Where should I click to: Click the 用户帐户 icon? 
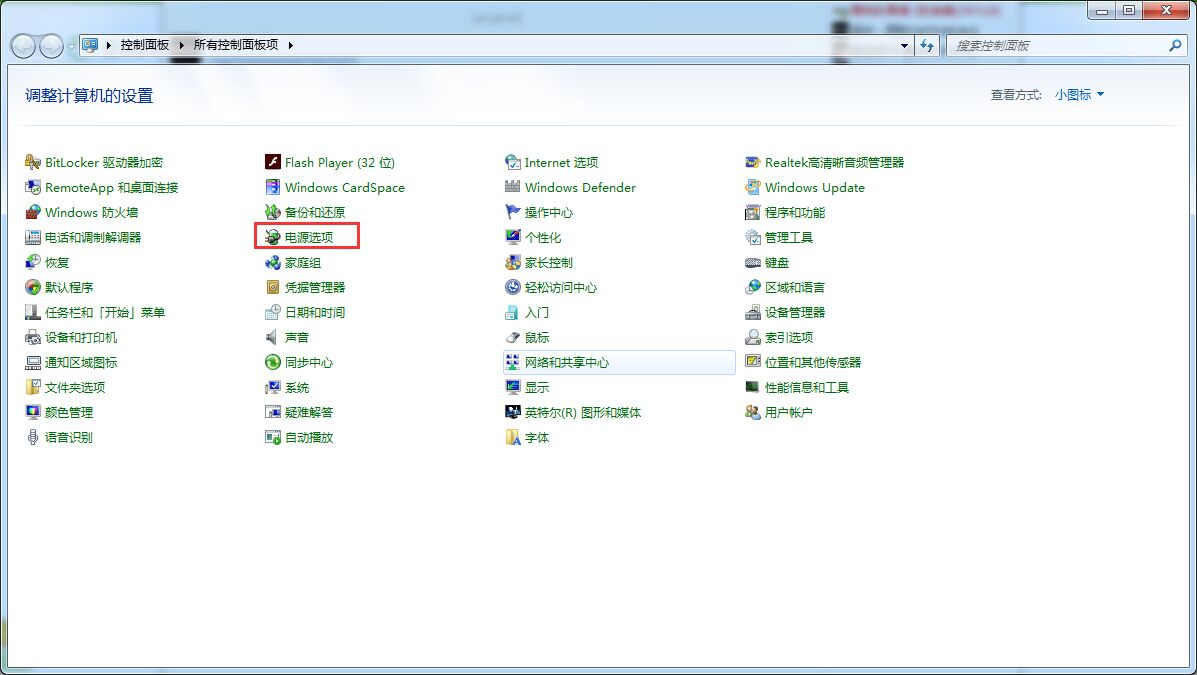(753, 412)
